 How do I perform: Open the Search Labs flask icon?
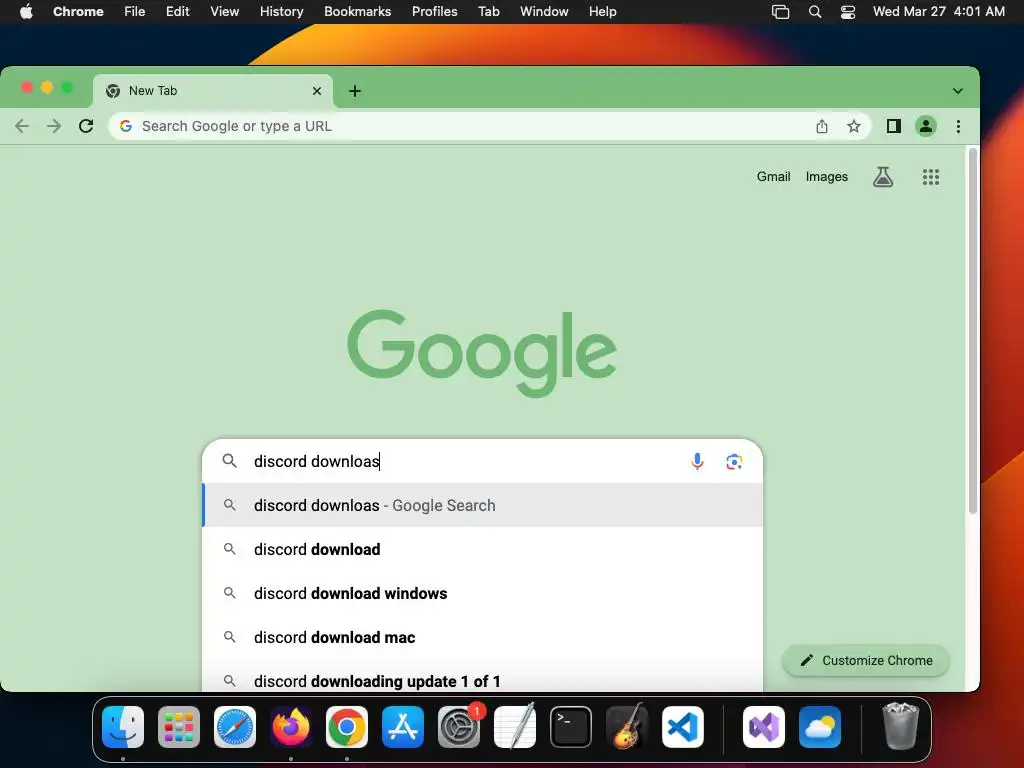883,177
